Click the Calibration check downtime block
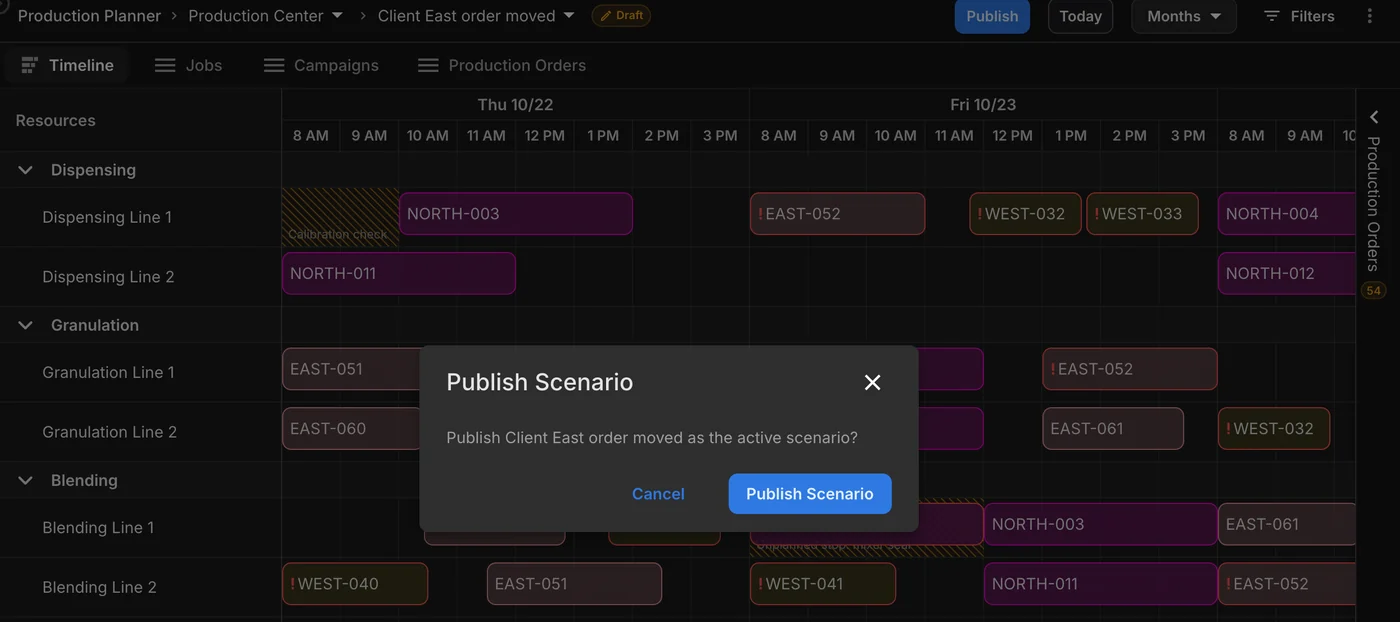 point(340,217)
